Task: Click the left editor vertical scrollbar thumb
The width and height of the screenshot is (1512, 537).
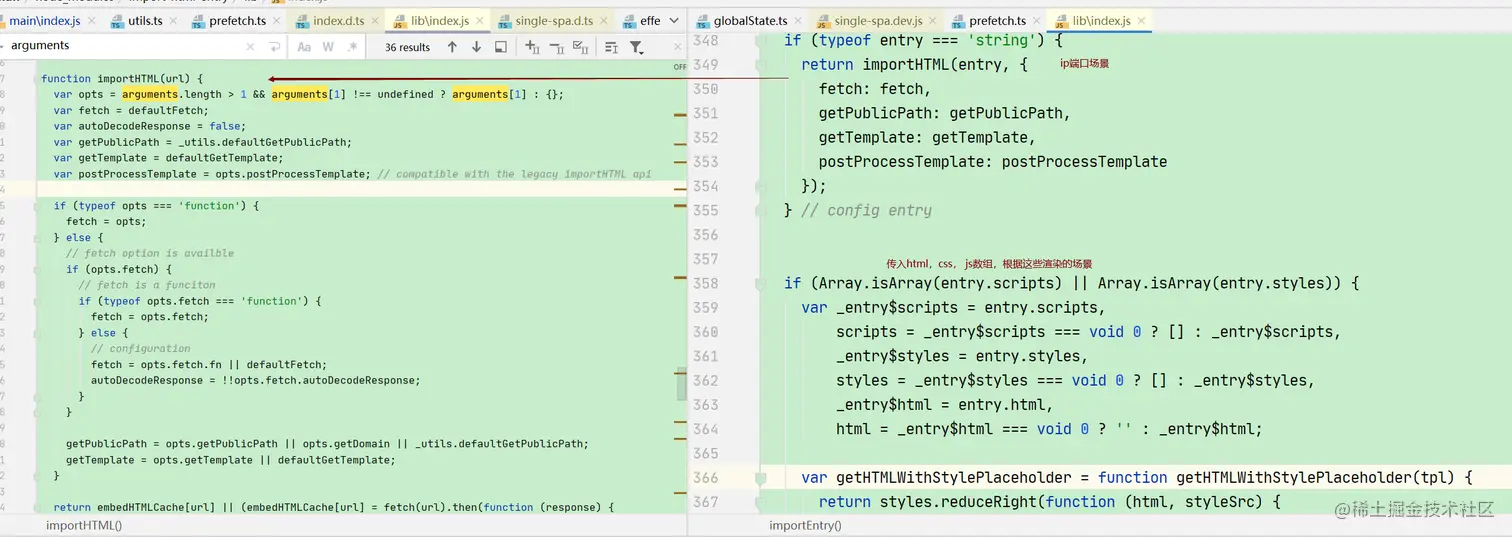Action: click(x=682, y=383)
